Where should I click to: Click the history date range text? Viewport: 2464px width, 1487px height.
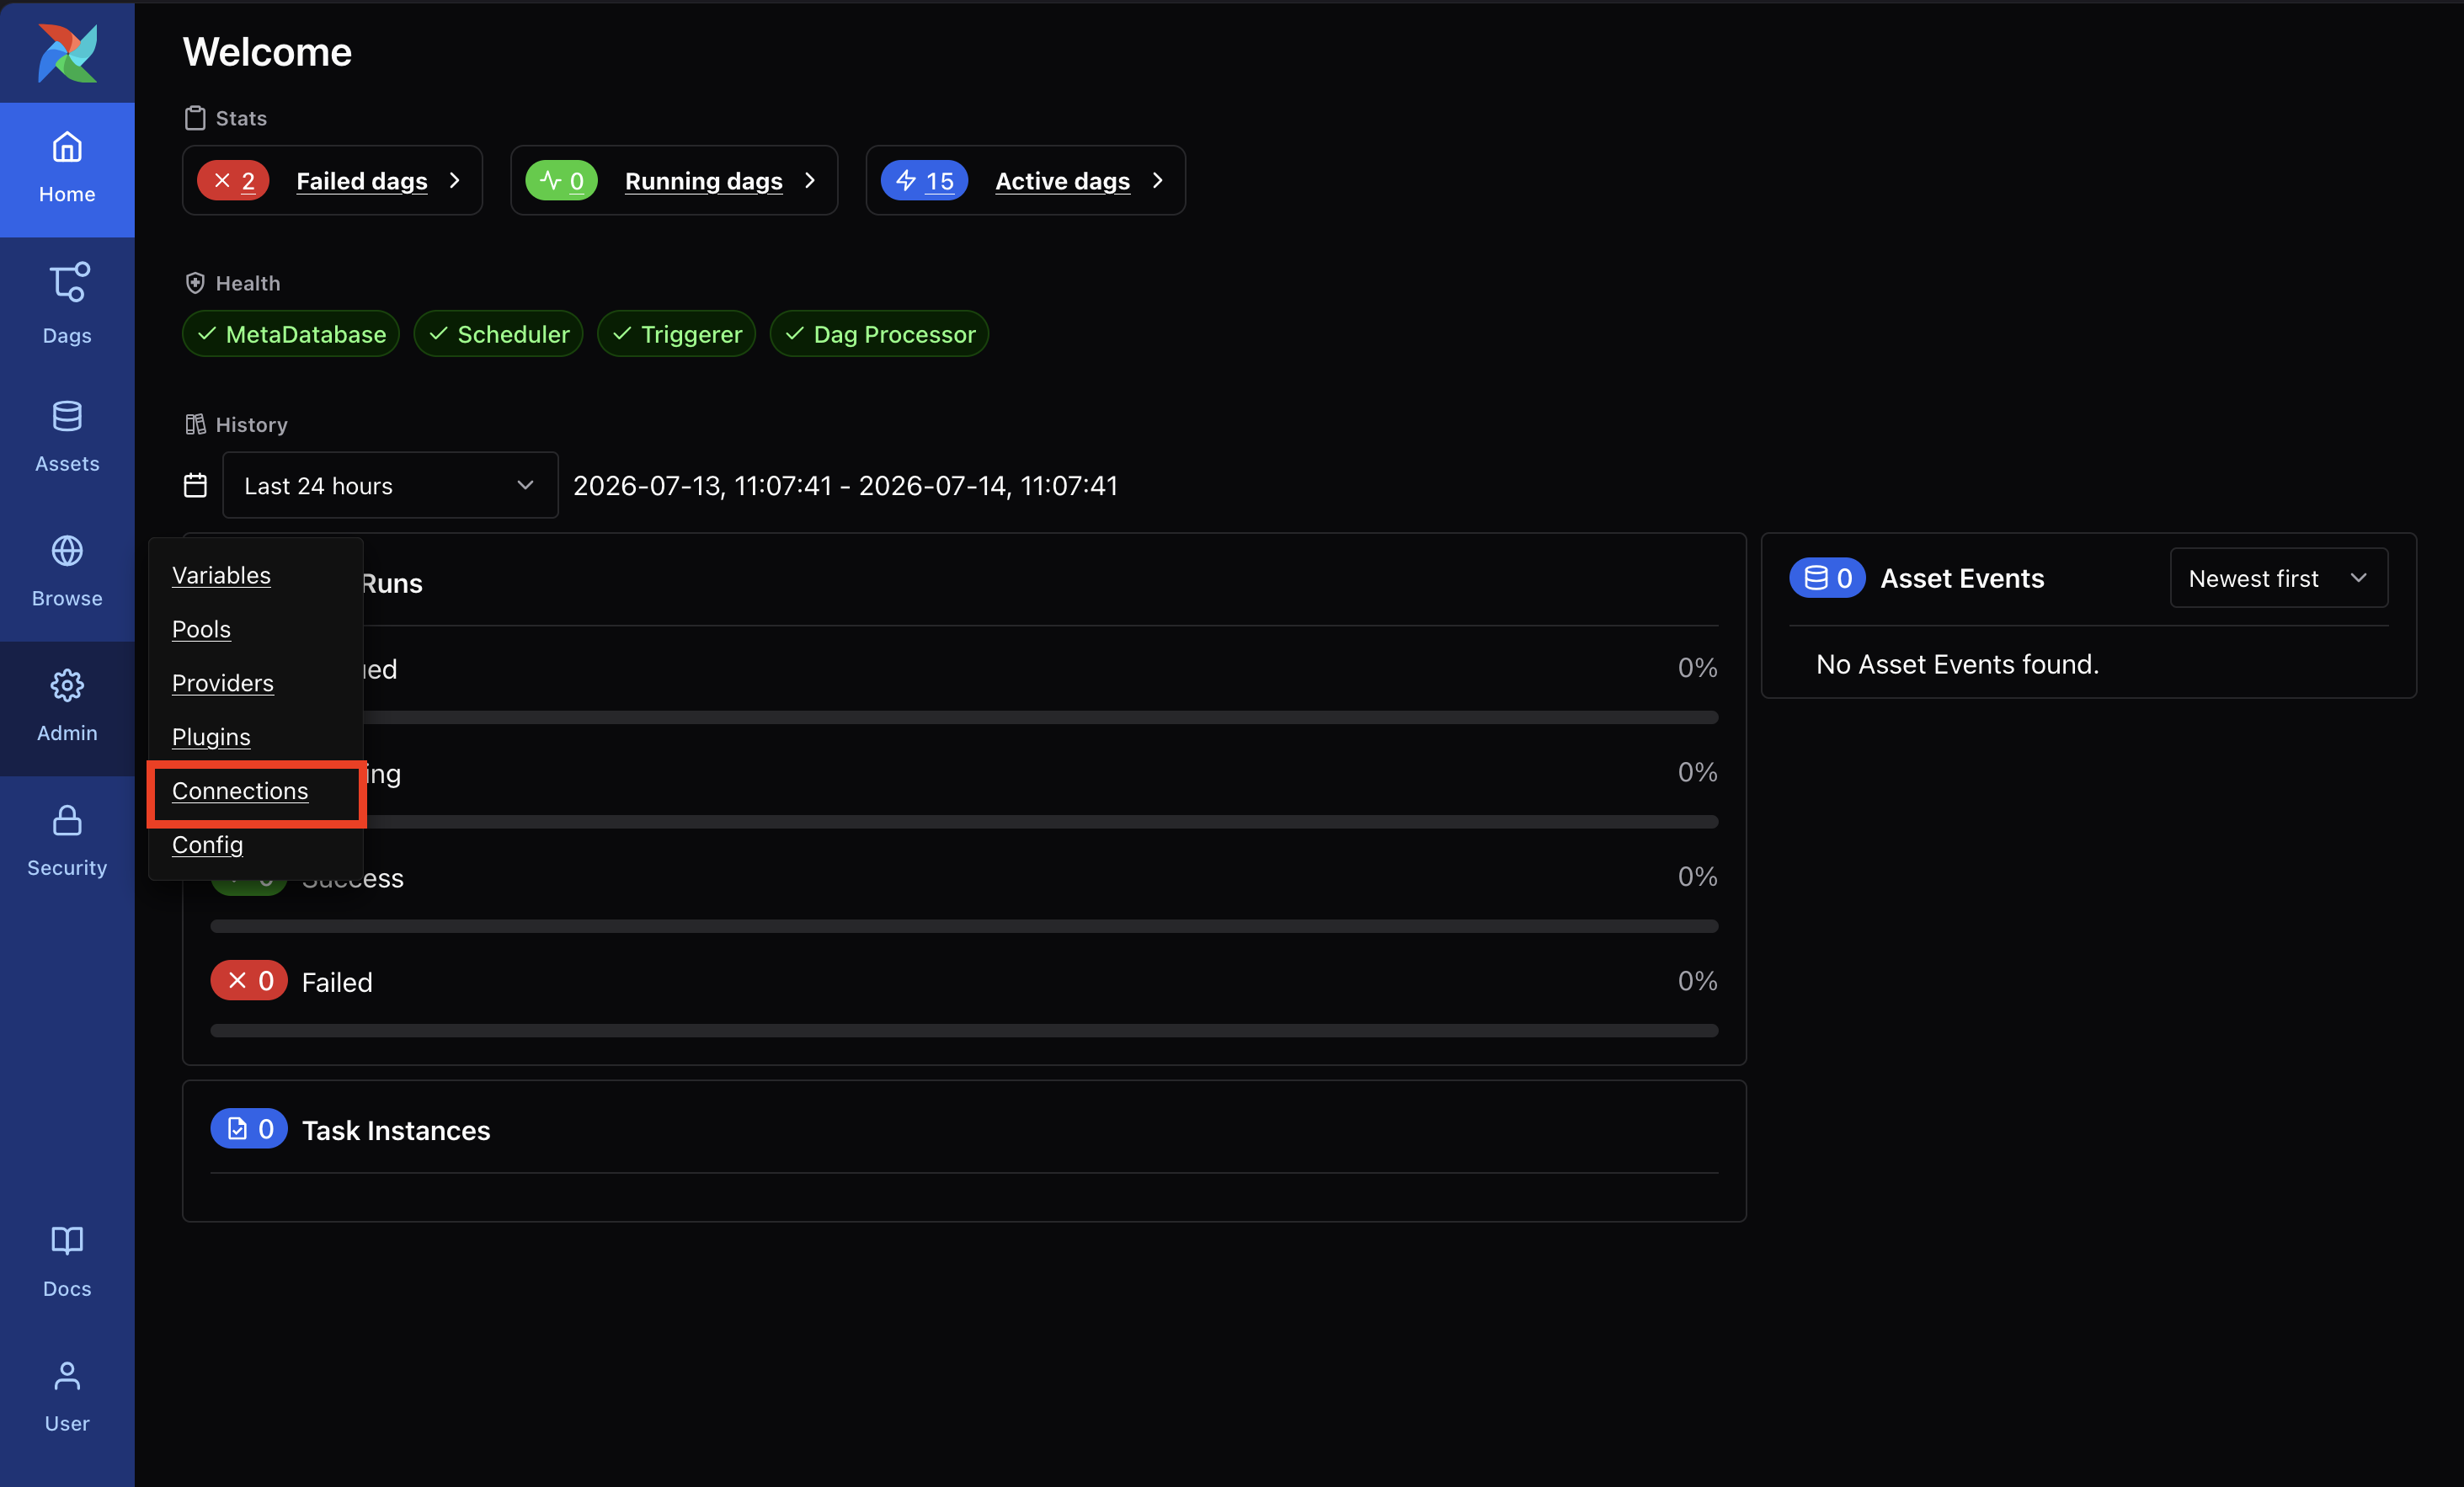tap(845, 486)
